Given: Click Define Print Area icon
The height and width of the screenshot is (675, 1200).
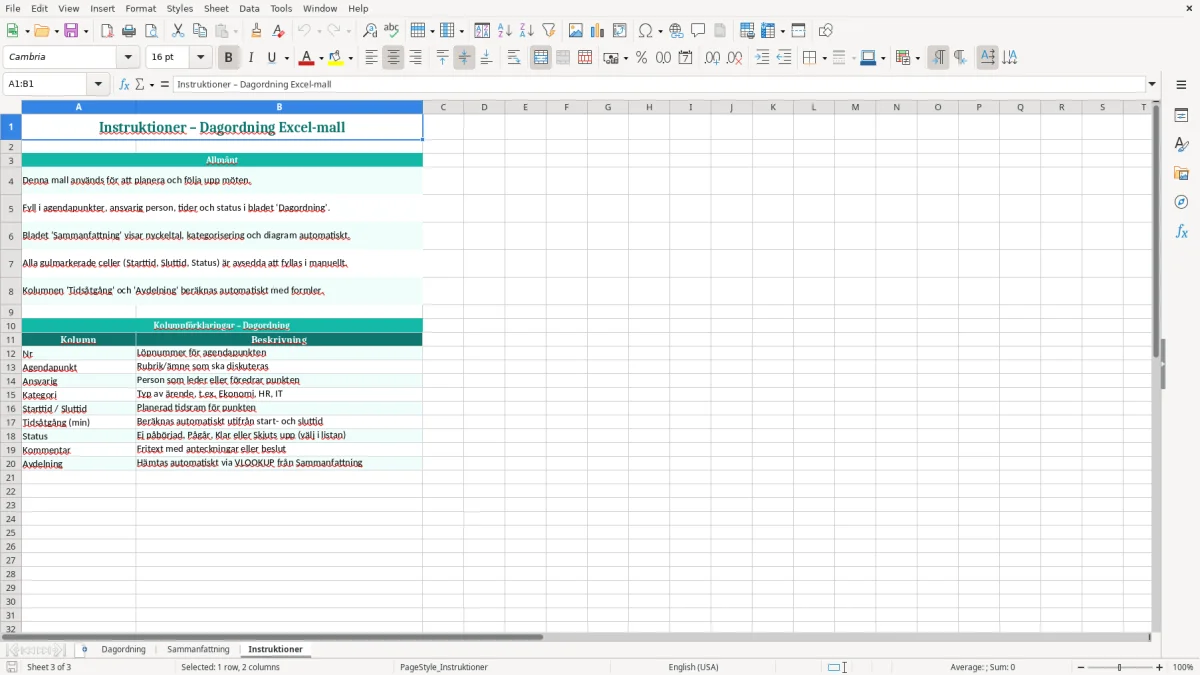Looking at the screenshot, I should pyautogui.click(x=747, y=31).
